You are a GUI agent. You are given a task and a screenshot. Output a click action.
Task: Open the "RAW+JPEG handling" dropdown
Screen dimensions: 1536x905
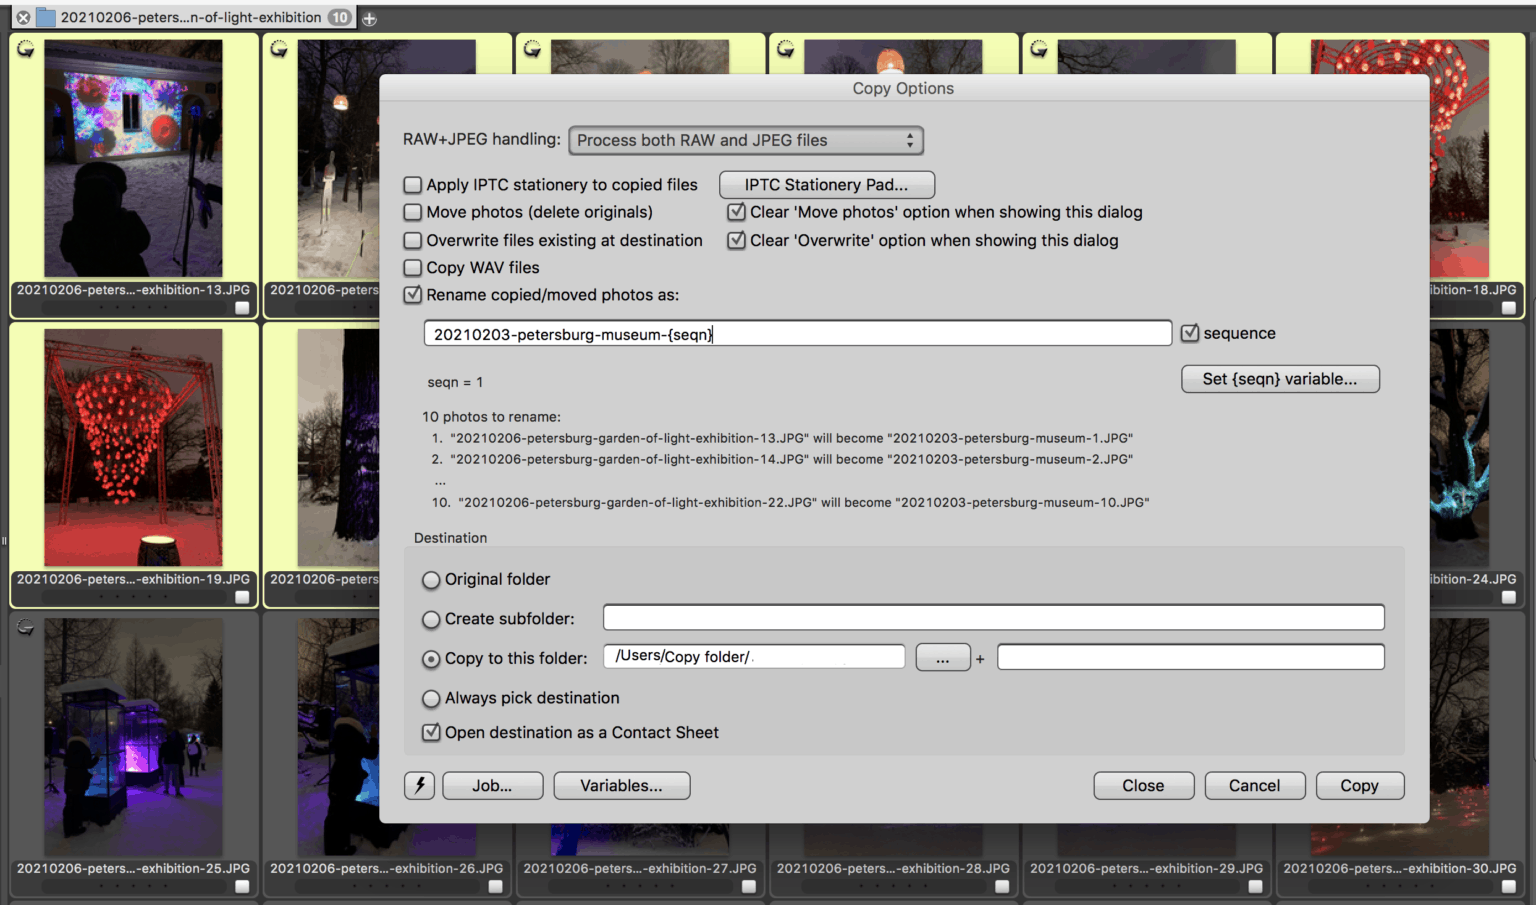(x=746, y=140)
